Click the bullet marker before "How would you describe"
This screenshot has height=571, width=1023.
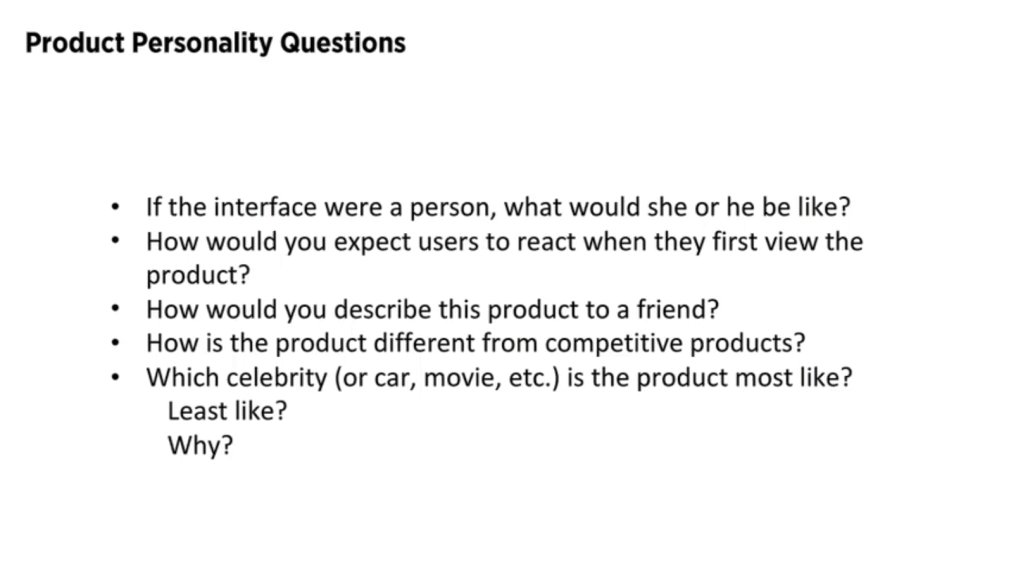(x=117, y=311)
